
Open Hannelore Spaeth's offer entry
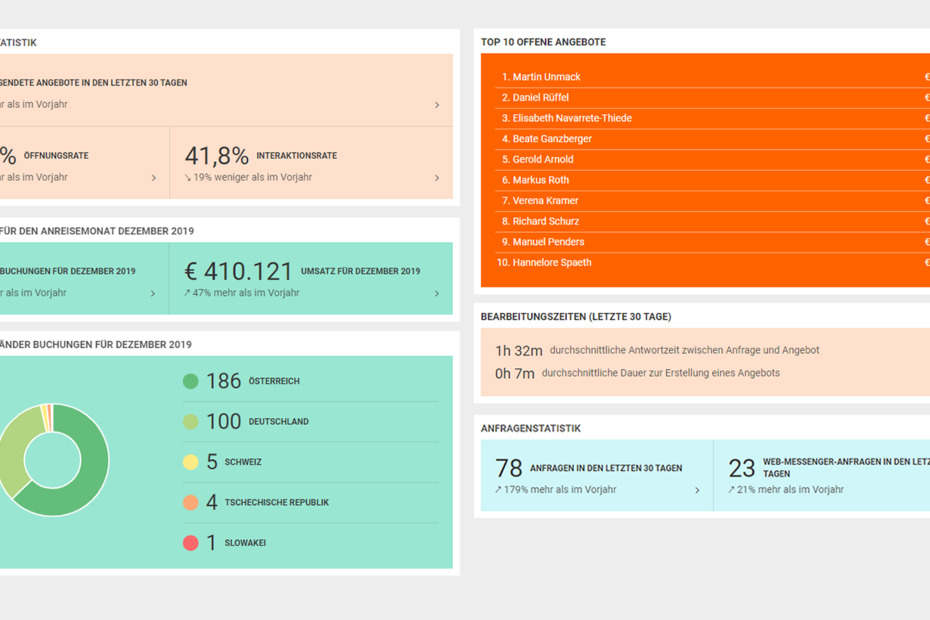click(x=551, y=262)
